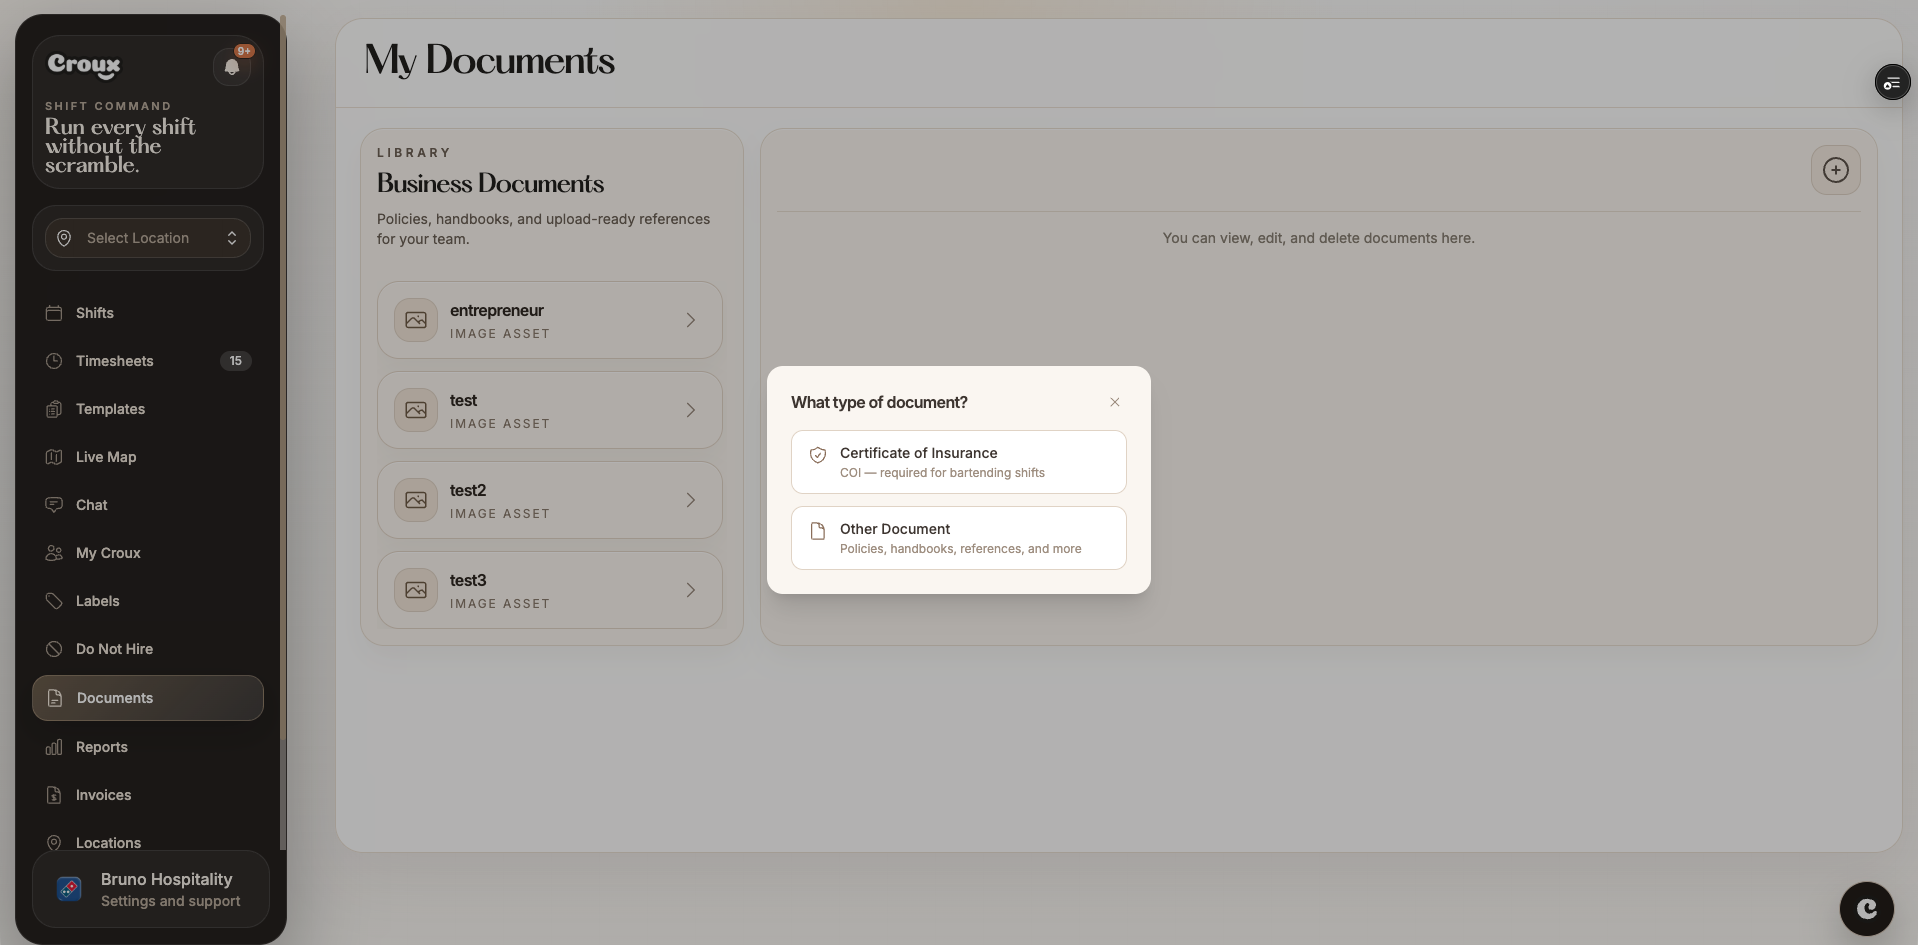The height and width of the screenshot is (945, 1918).
Task: Expand the test row chevron
Action: pos(691,410)
